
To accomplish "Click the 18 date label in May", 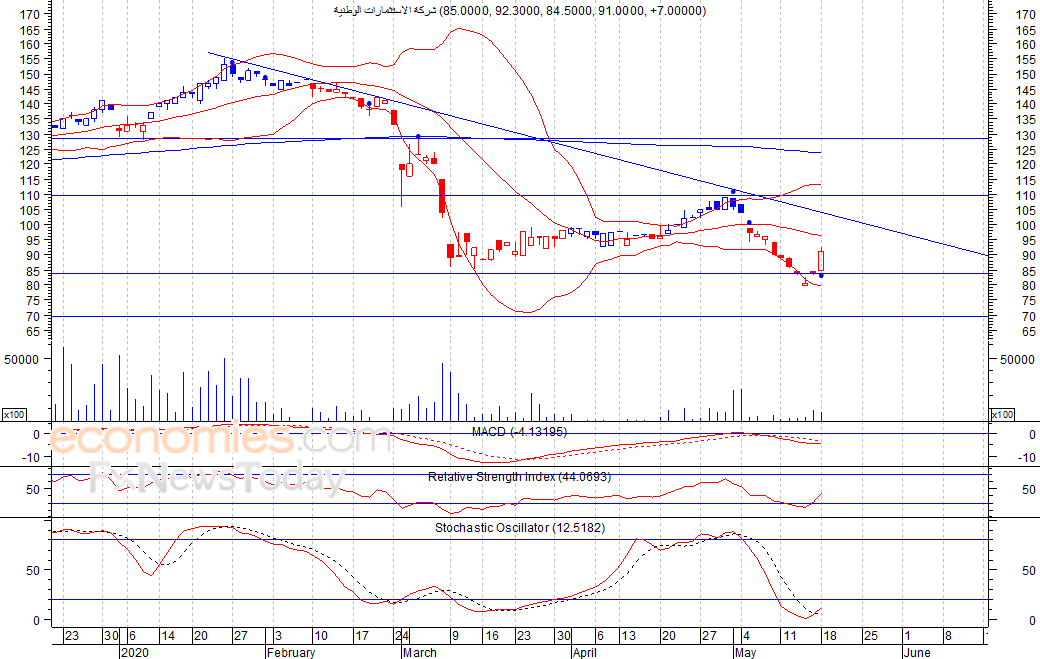I will click(830, 636).
